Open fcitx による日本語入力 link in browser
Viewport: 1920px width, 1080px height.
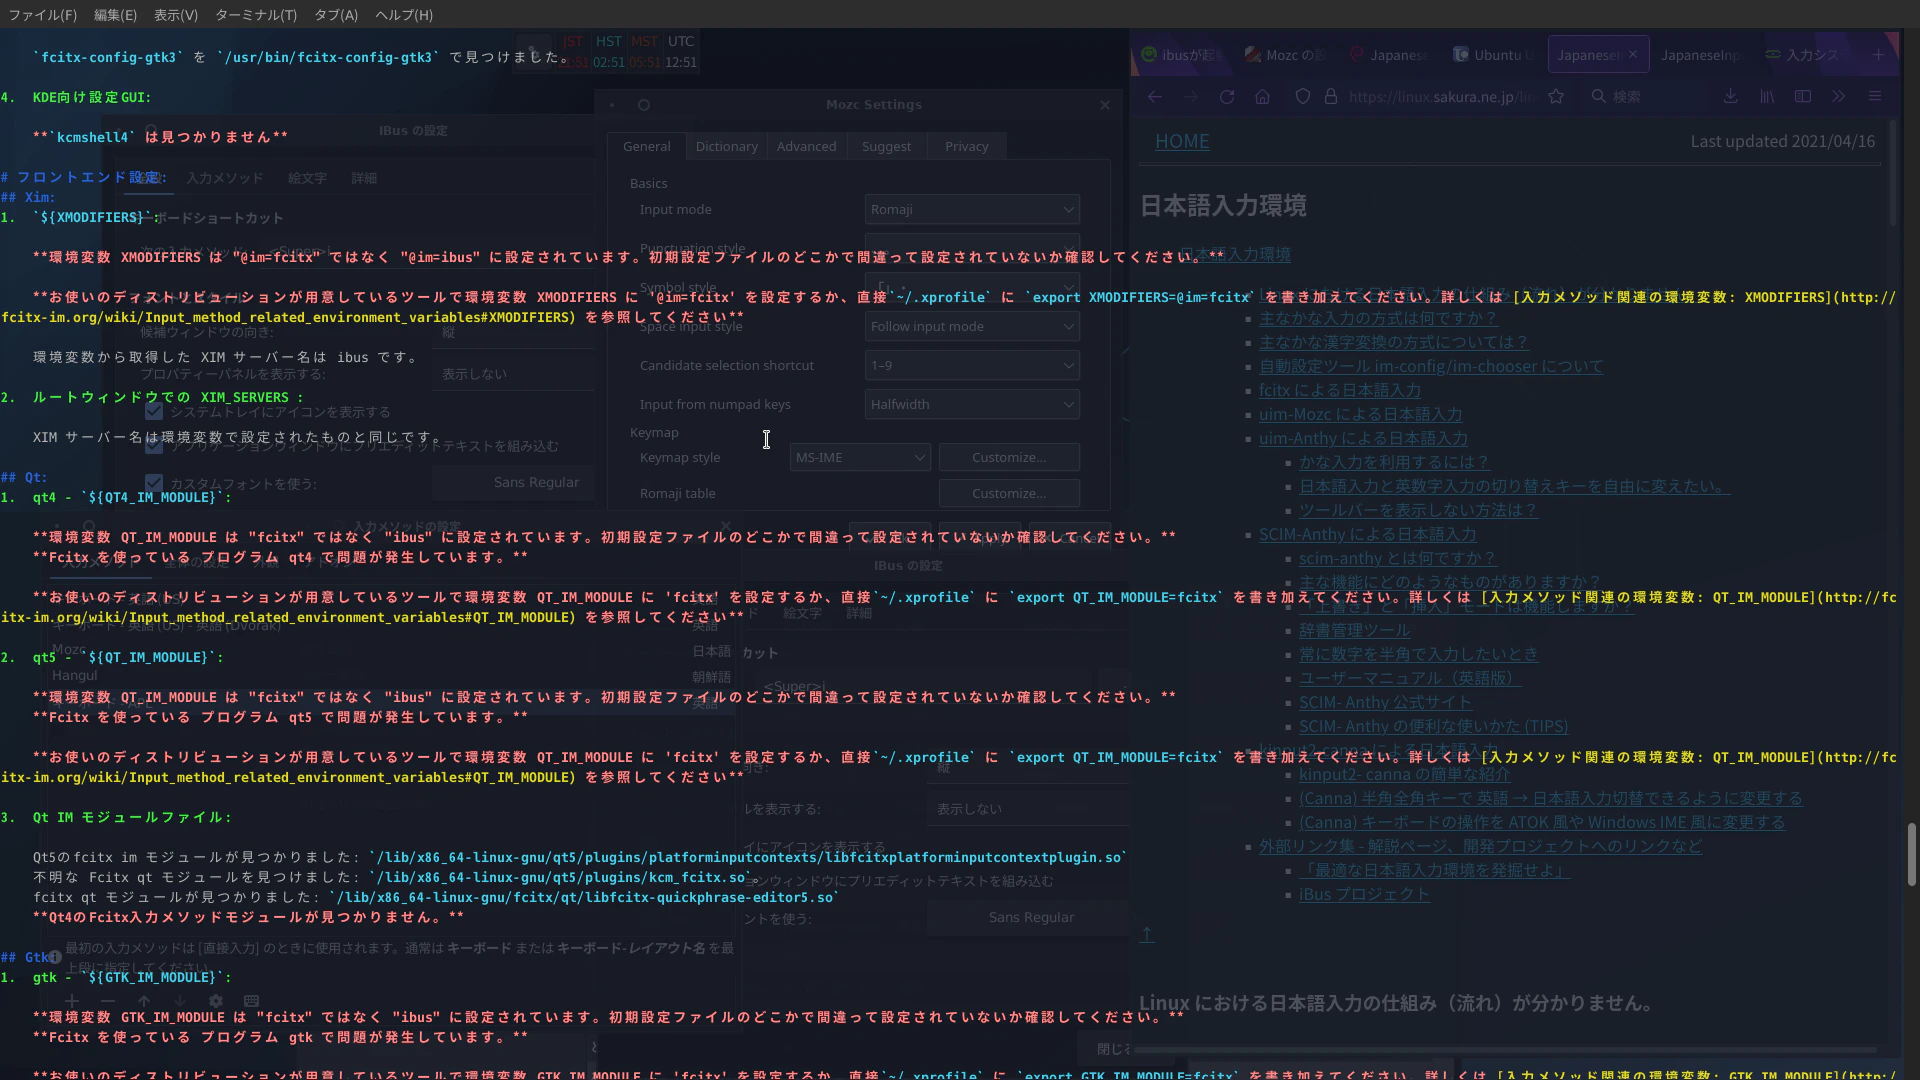click(1340, 391)
